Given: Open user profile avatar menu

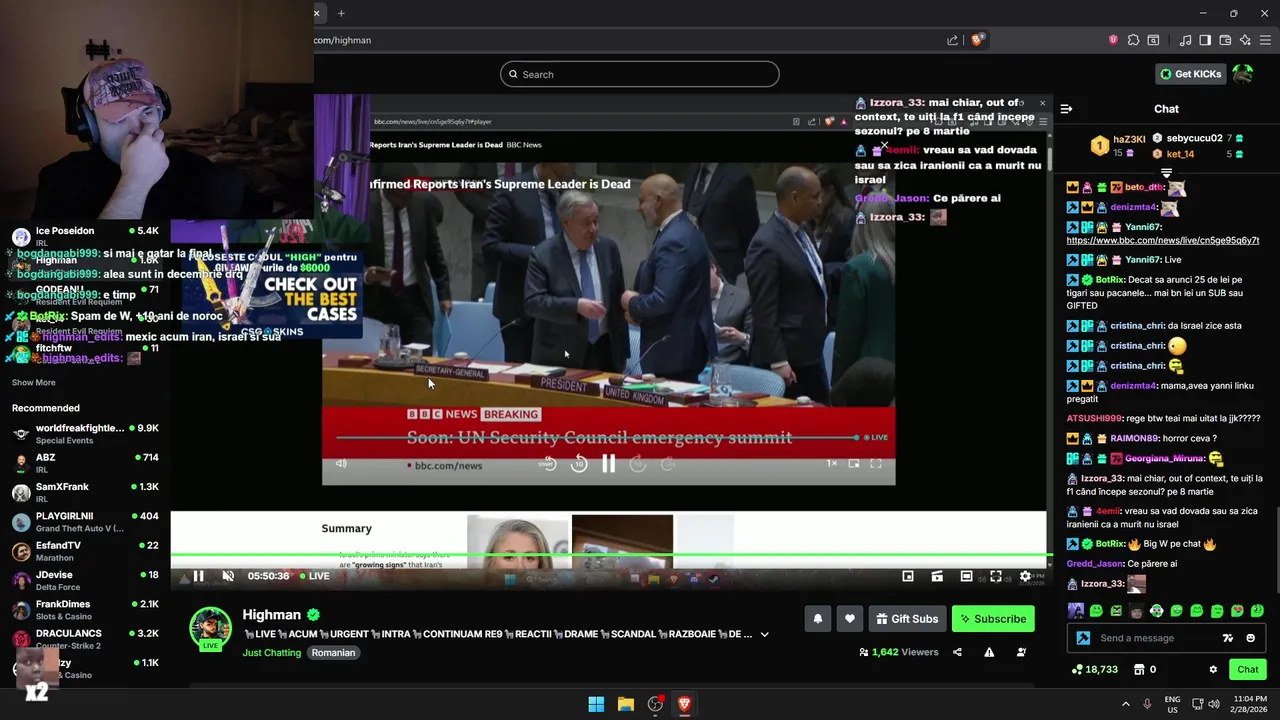Looking at the screenshot, I should [1242, 74].
